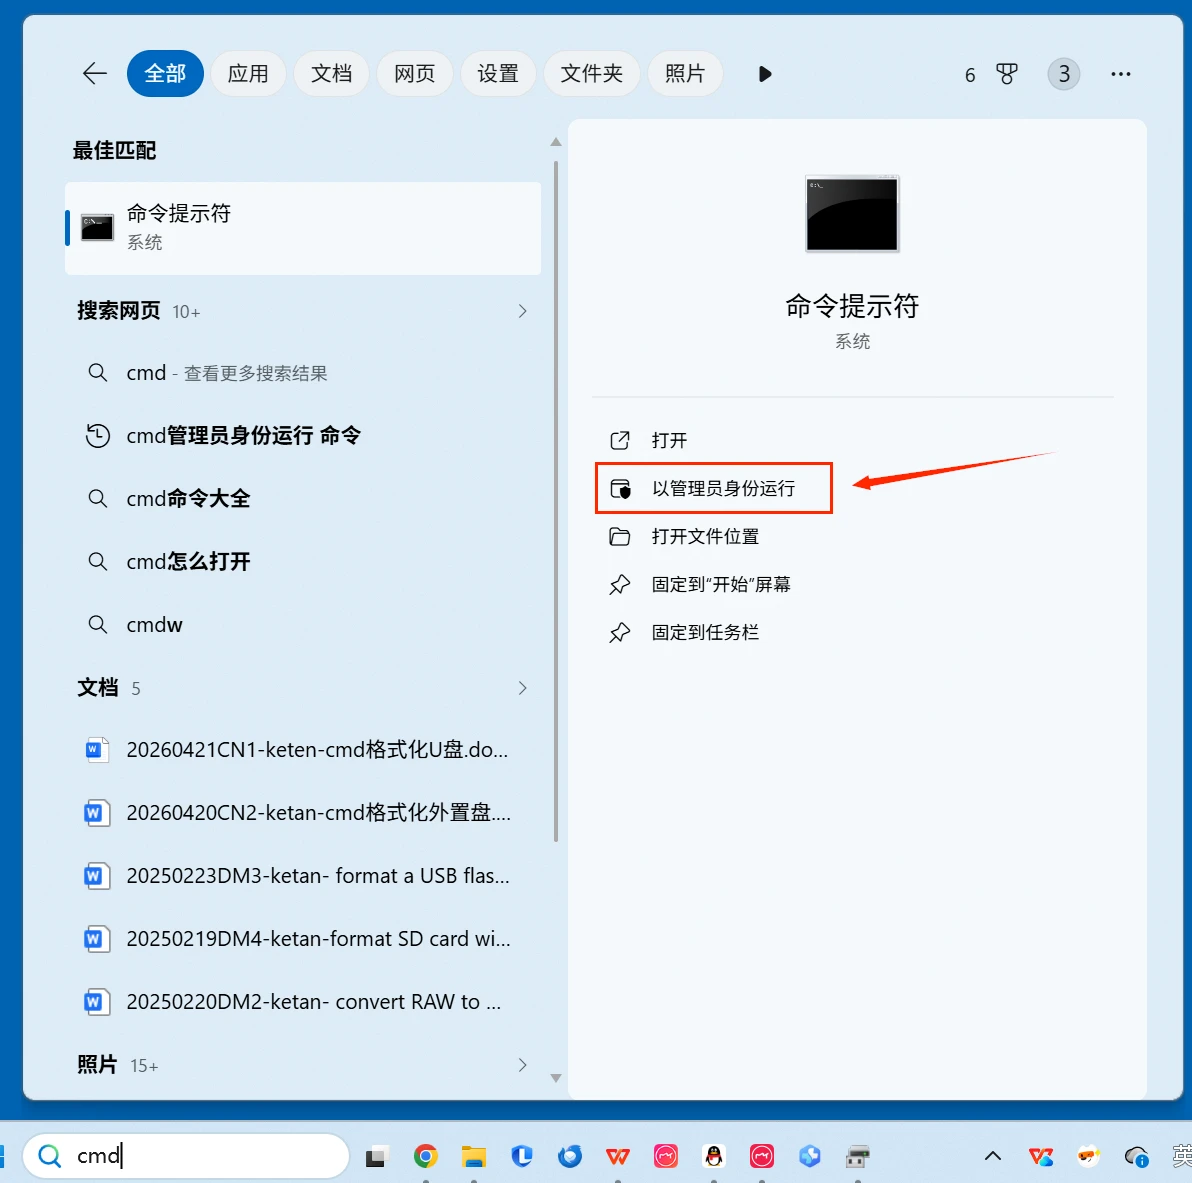Switch to the 文档 filter tab
This screenshot has width=1192, height=1183.
click(x=331, y=73)
